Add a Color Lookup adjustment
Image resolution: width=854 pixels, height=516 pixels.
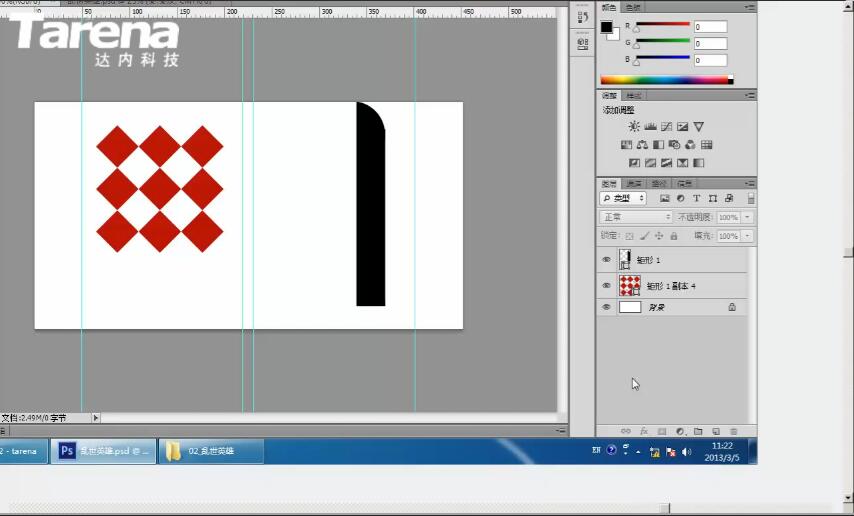[706, 144]
